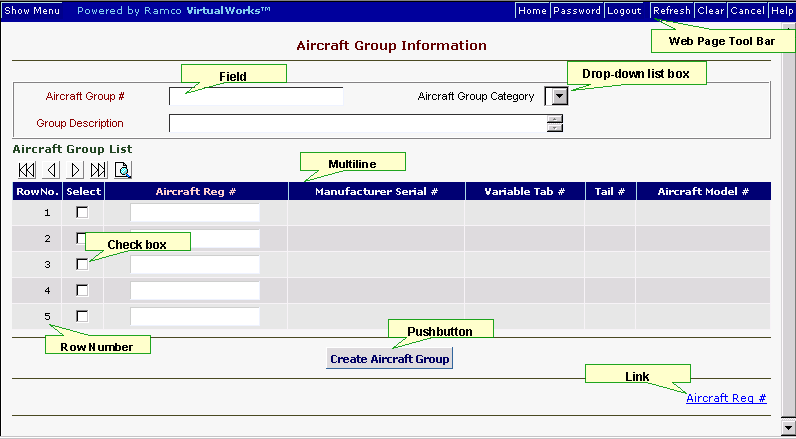The height and width of the screenshot is (439, 796).
Task: Click Refresh in the toolbar
Action: tap(672, 11)
